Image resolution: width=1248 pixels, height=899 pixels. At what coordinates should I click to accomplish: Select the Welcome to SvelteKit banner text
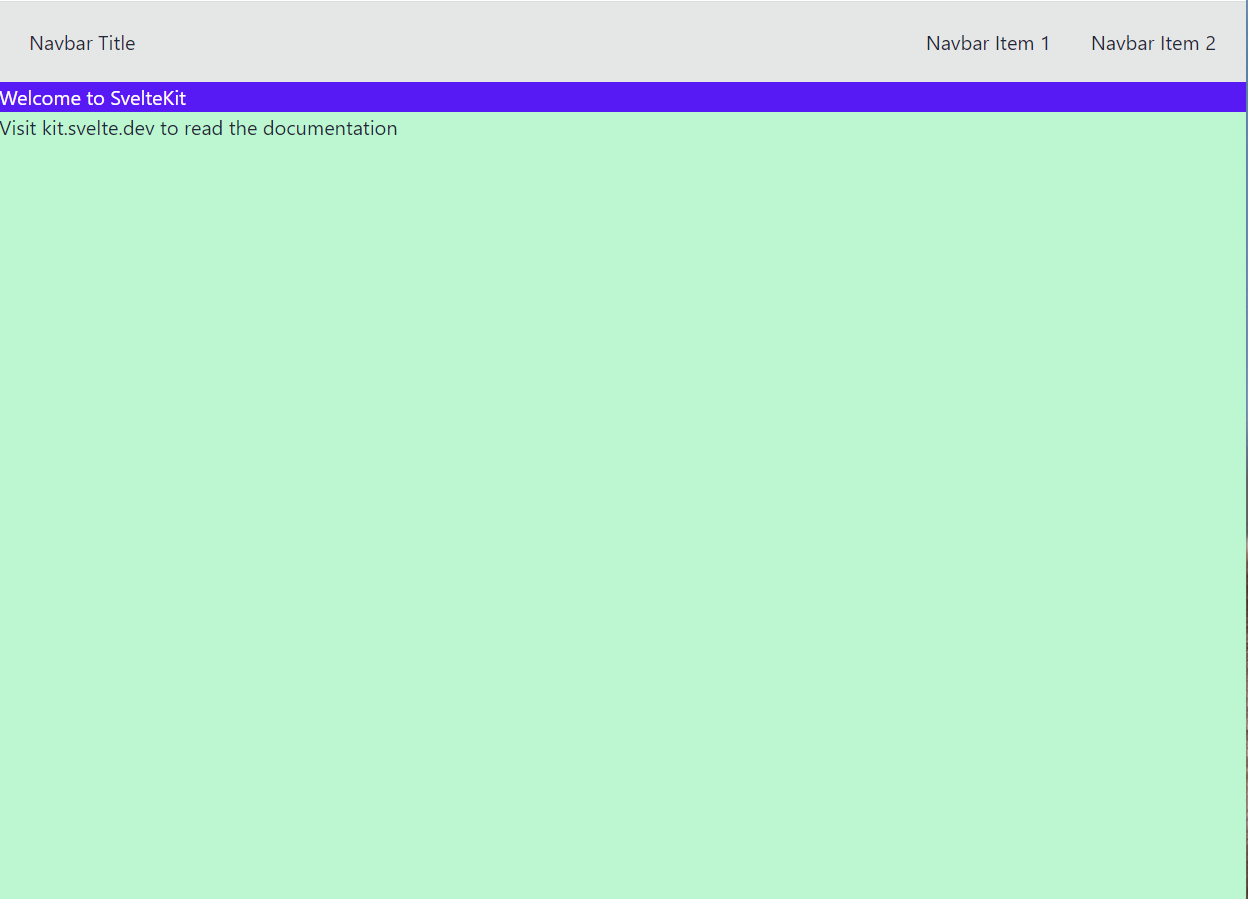[93, 97]
